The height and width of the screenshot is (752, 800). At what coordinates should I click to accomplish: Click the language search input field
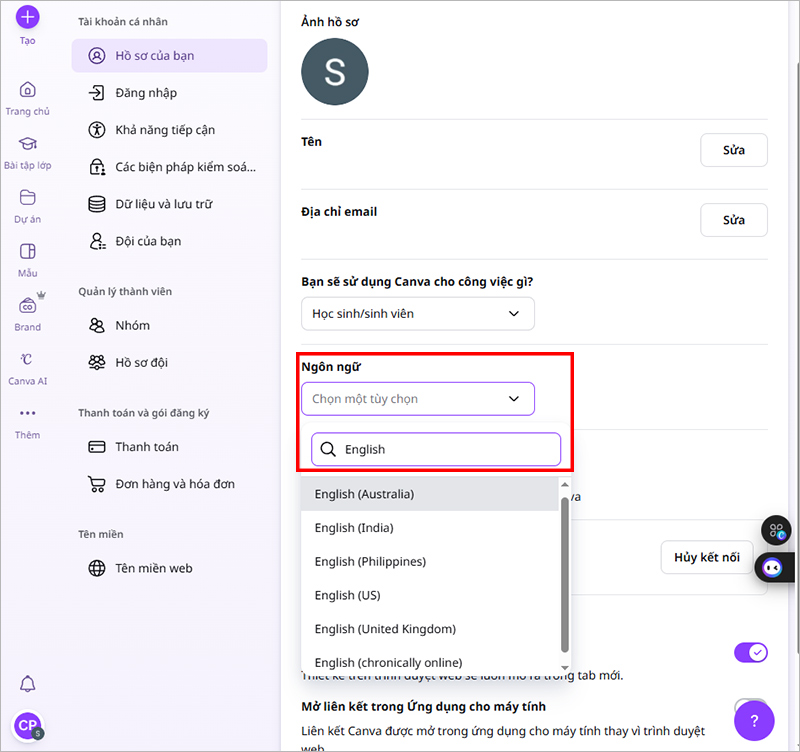445,450
